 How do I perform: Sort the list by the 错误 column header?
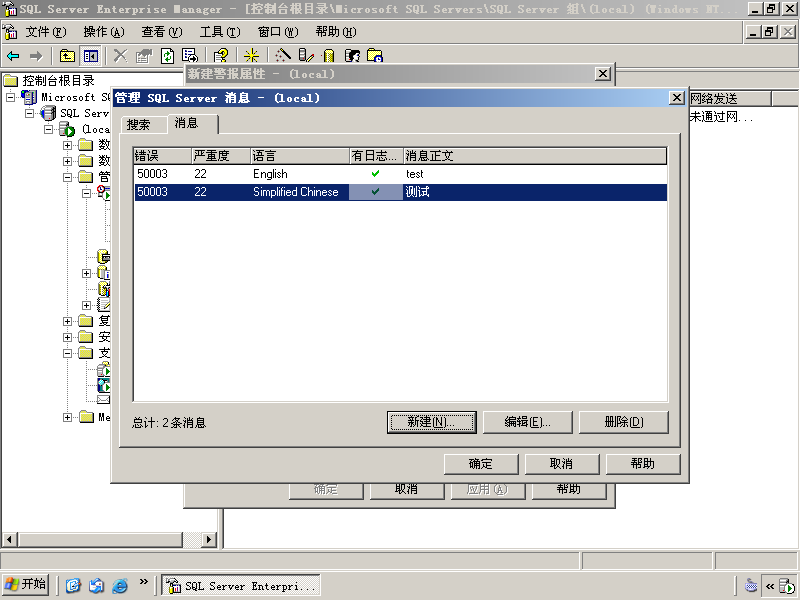coord(162,156)
